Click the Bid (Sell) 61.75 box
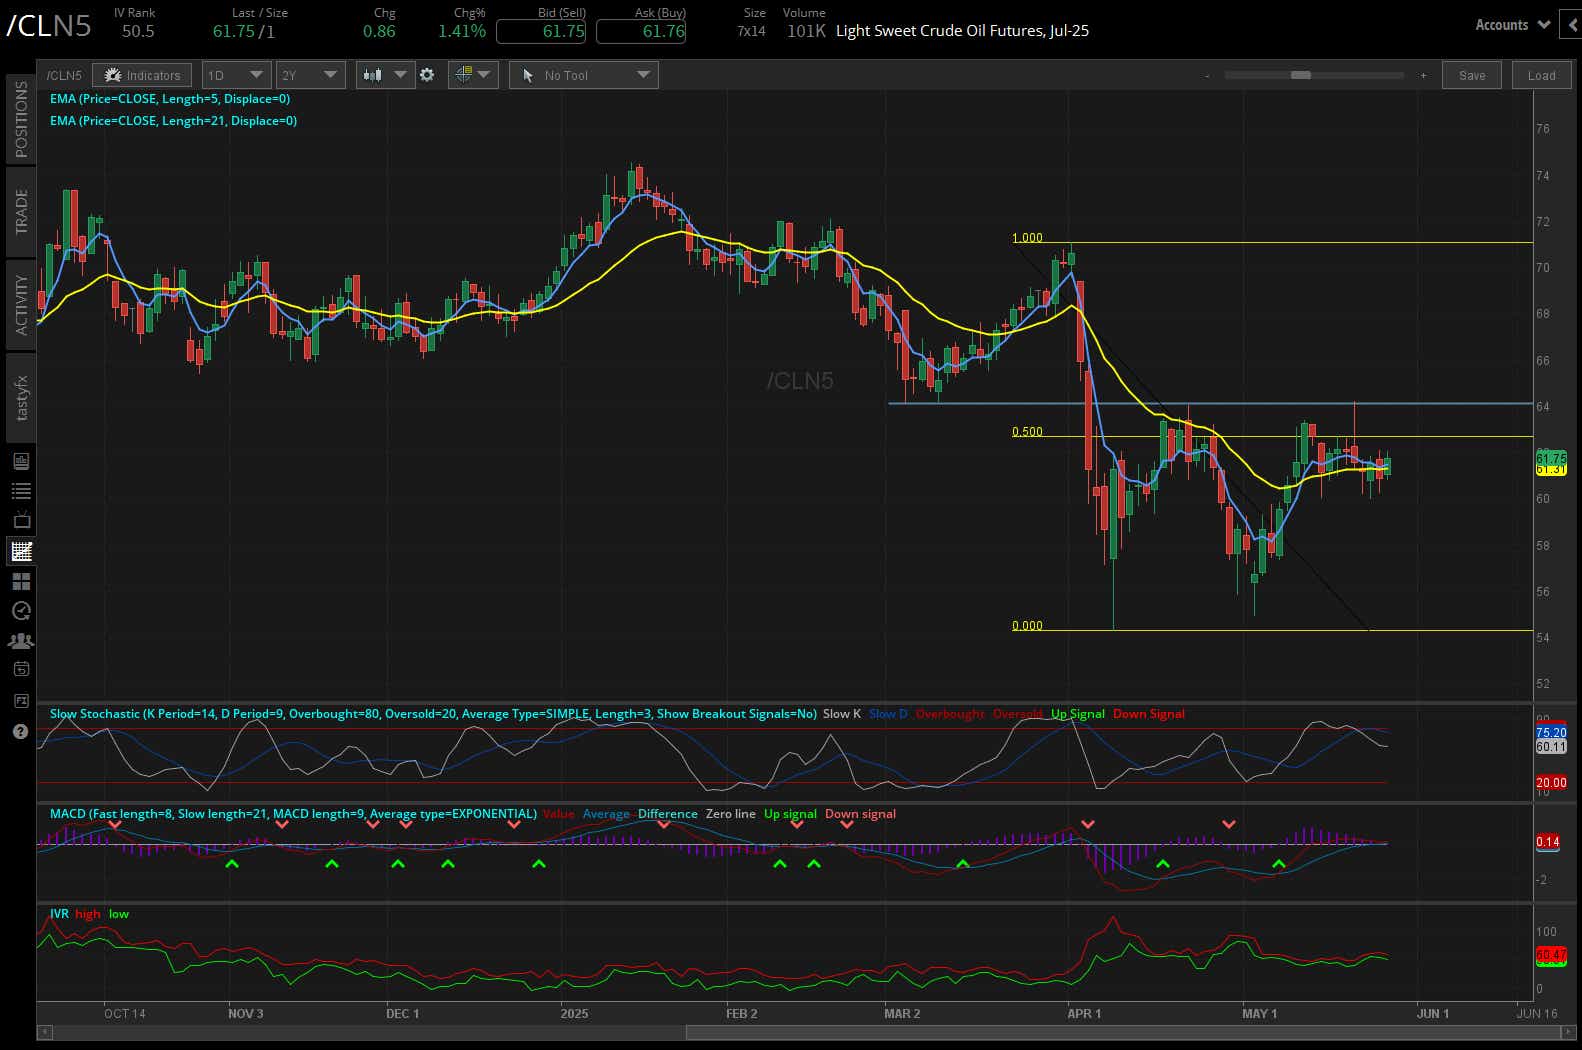The height and width of the screenshot is (1050, 1582). [x=541, y=31]
